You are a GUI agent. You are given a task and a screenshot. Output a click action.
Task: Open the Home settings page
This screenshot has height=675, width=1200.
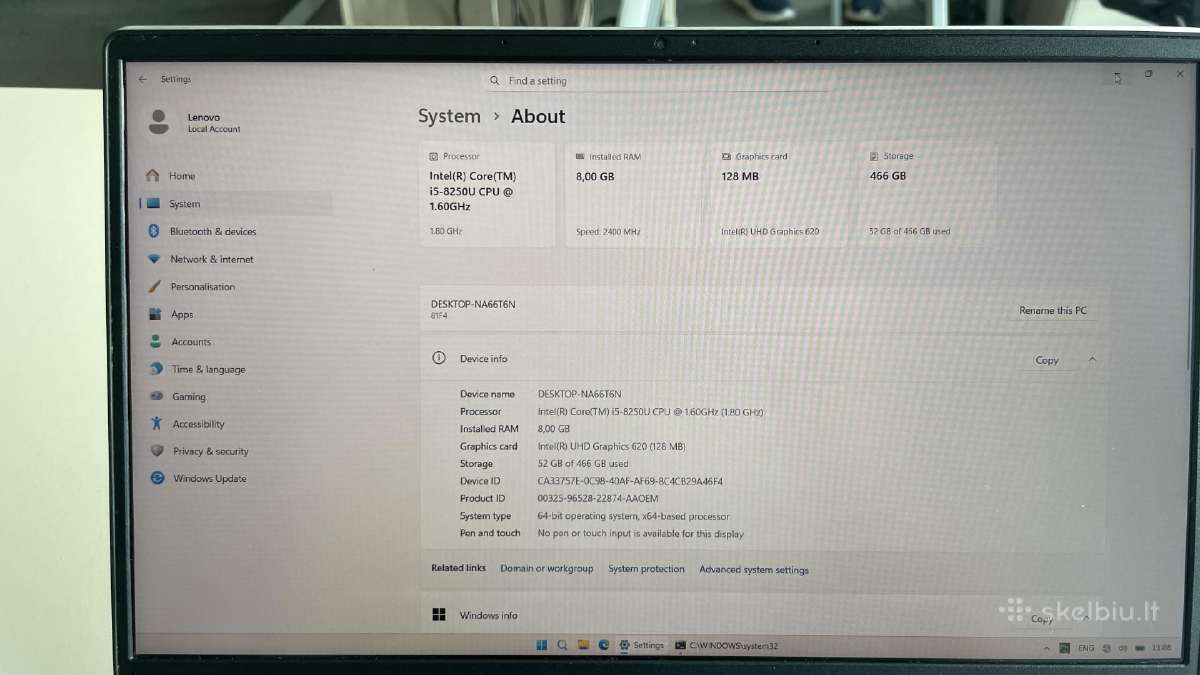[180, 176]
